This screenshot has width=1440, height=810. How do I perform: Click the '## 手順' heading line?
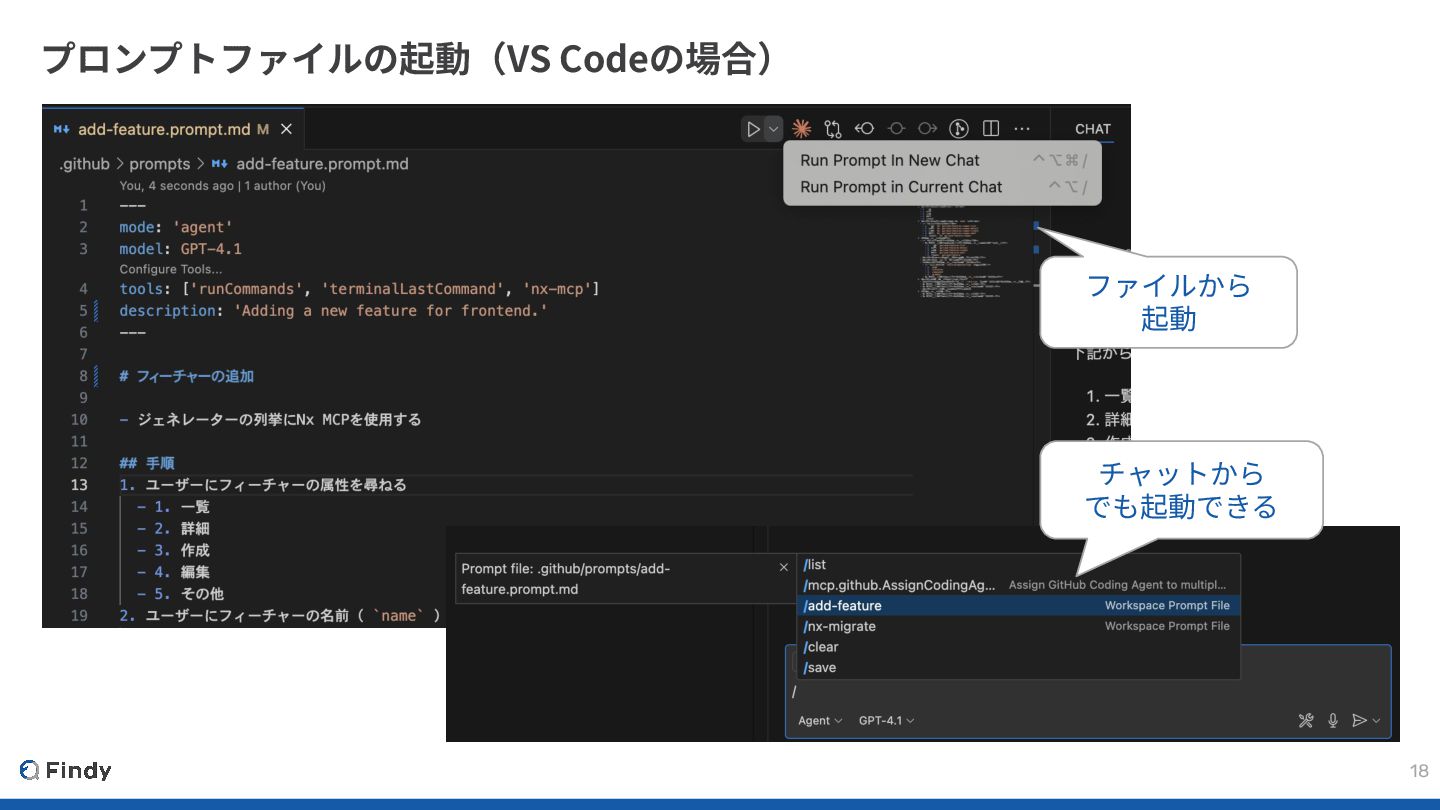pos(147,463)
